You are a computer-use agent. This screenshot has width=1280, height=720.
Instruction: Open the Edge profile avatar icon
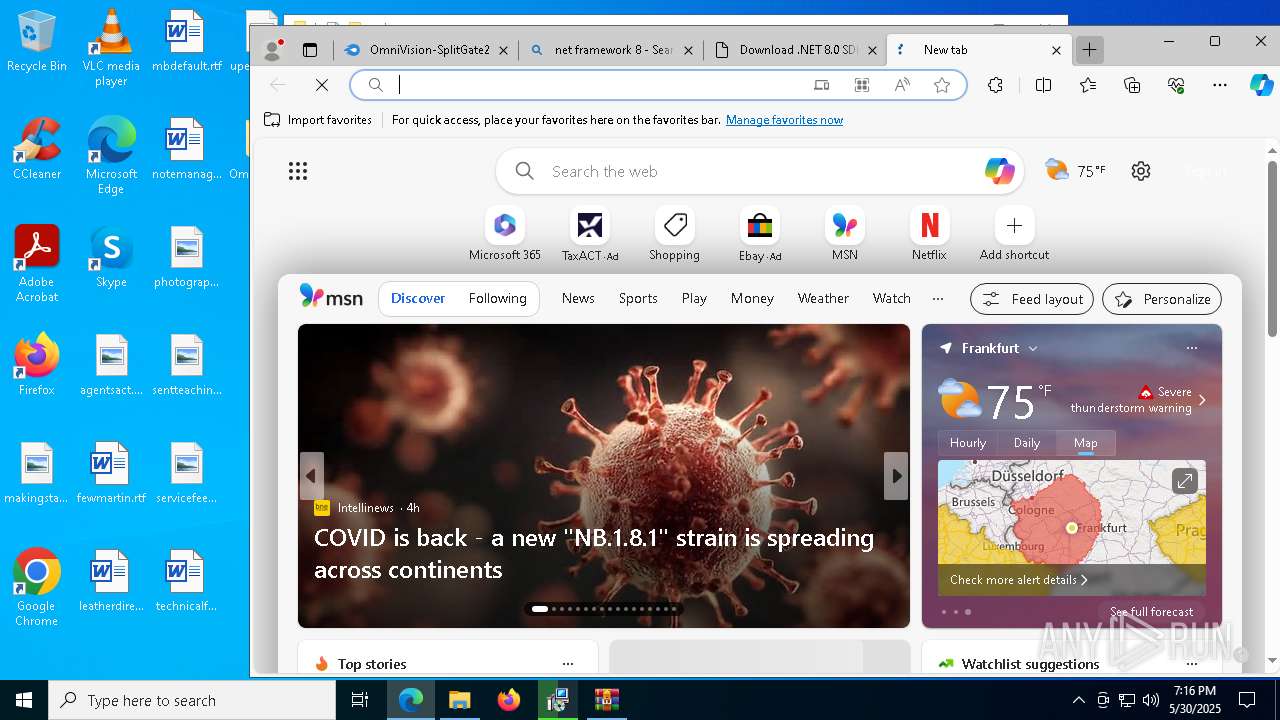pyautogui.click(x=271, y=50)
